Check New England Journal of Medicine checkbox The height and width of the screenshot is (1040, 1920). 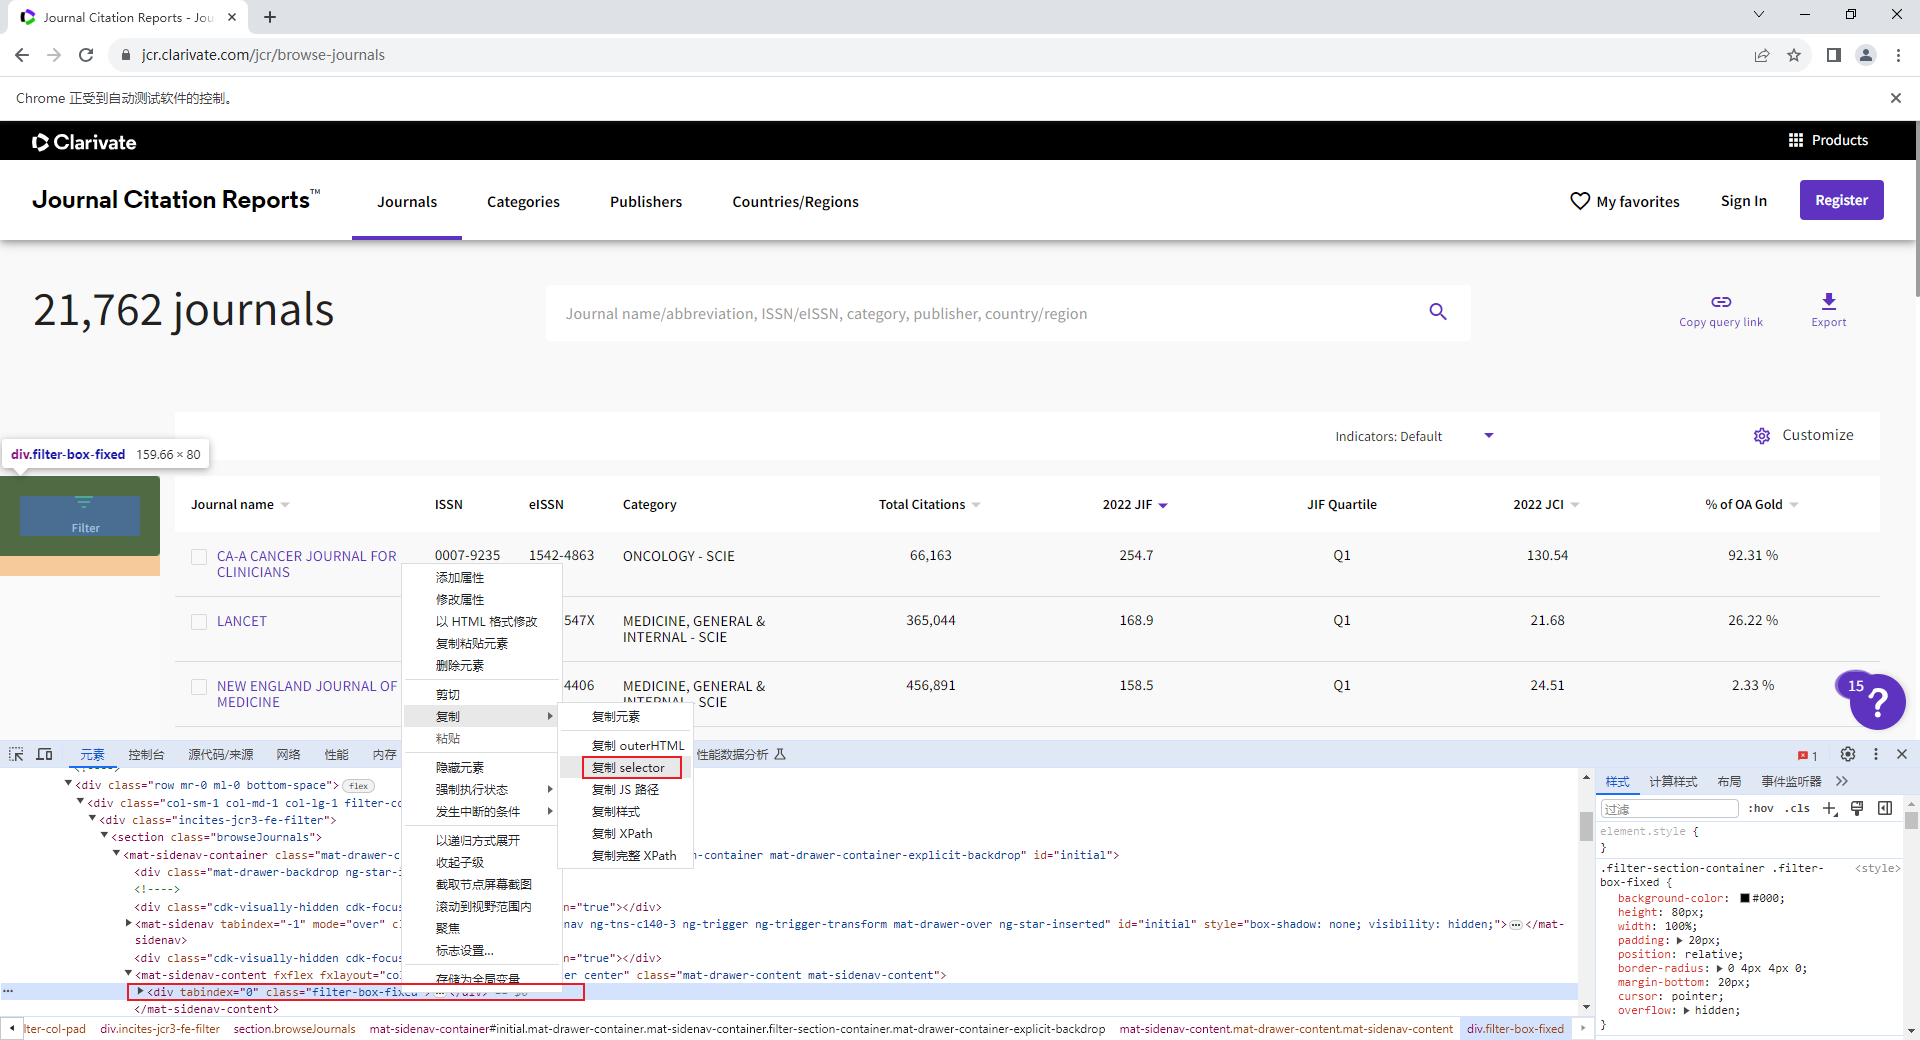[x=199, y=687]
